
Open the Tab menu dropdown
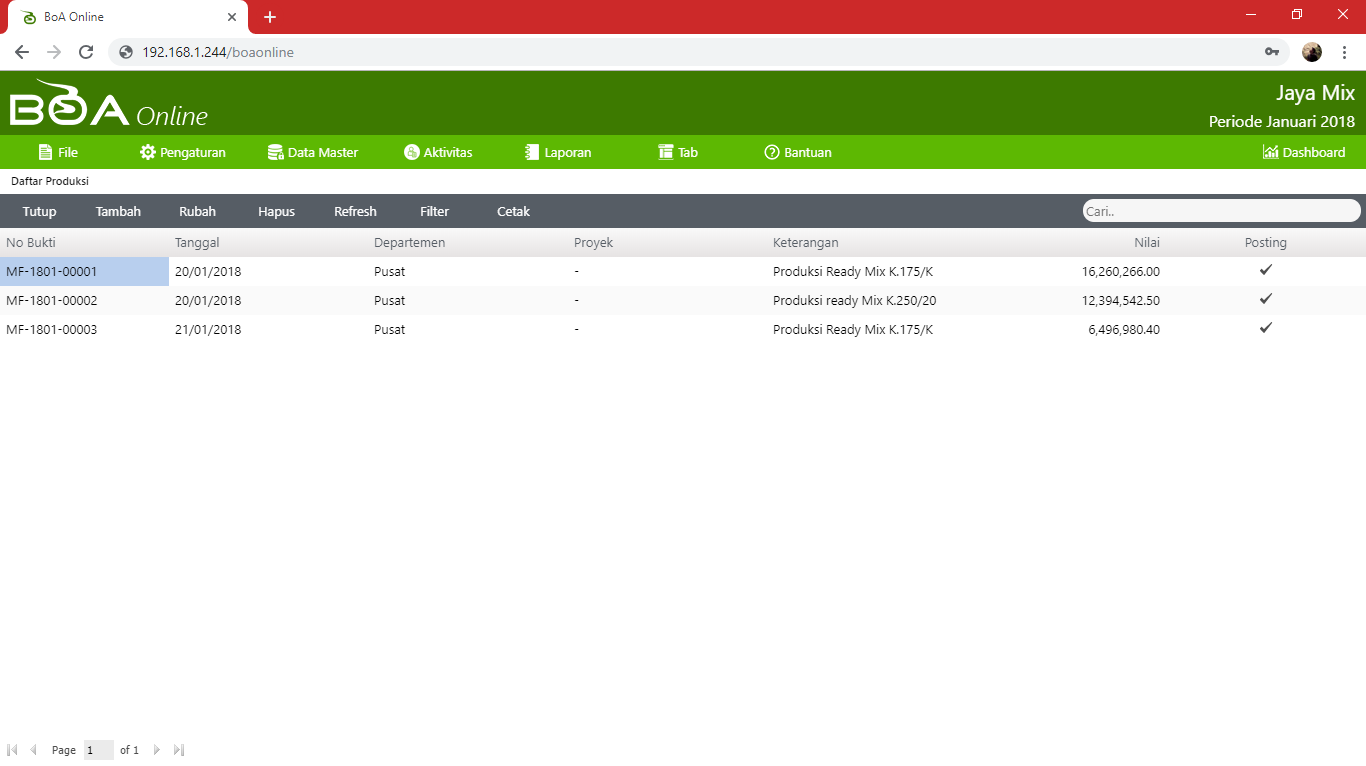pyautogui.click(x=678, y=152)
